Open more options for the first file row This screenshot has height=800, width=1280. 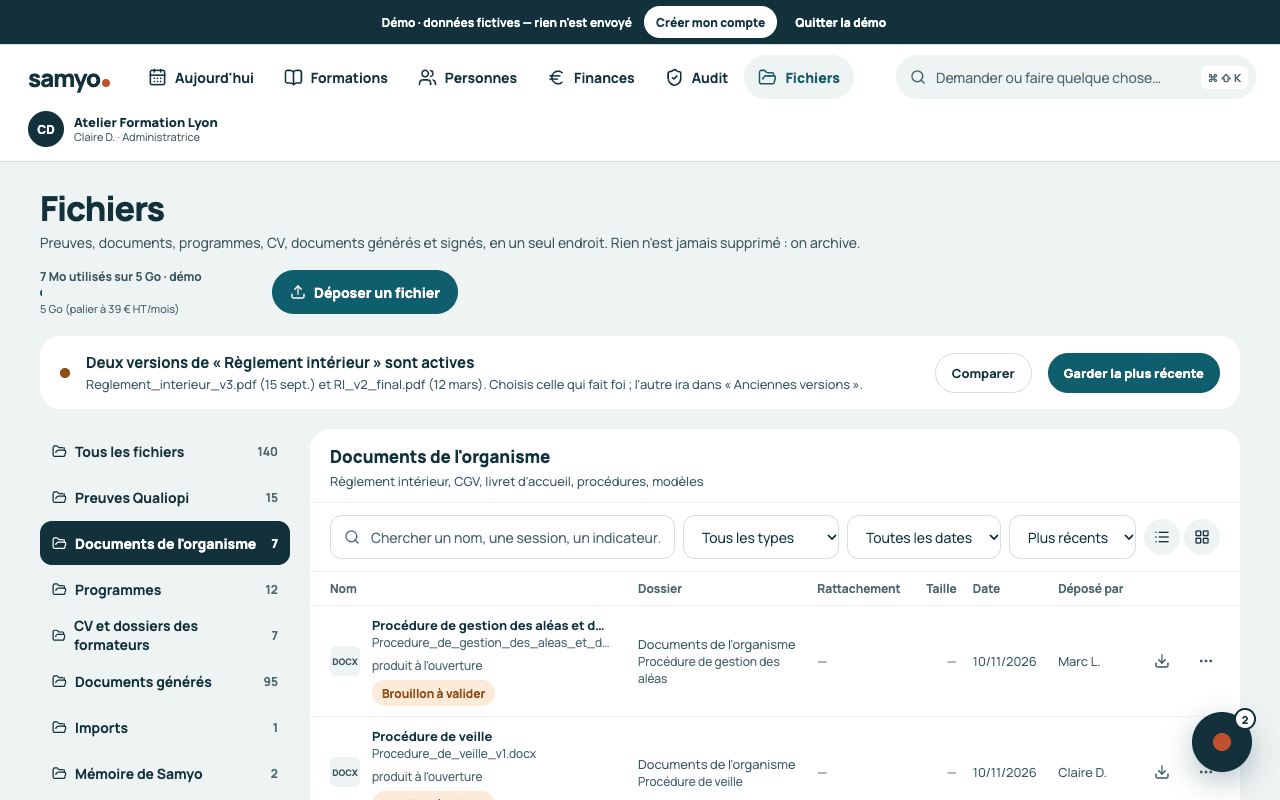coord(1206,661)
